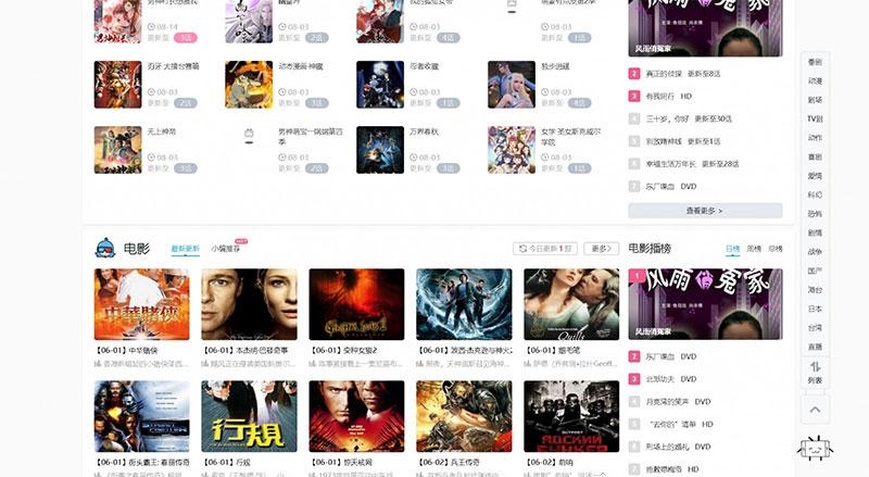This screenshot has height=477, width=869.
Task: Expand the list with 查看更多 >
Action: pos(705,211)
